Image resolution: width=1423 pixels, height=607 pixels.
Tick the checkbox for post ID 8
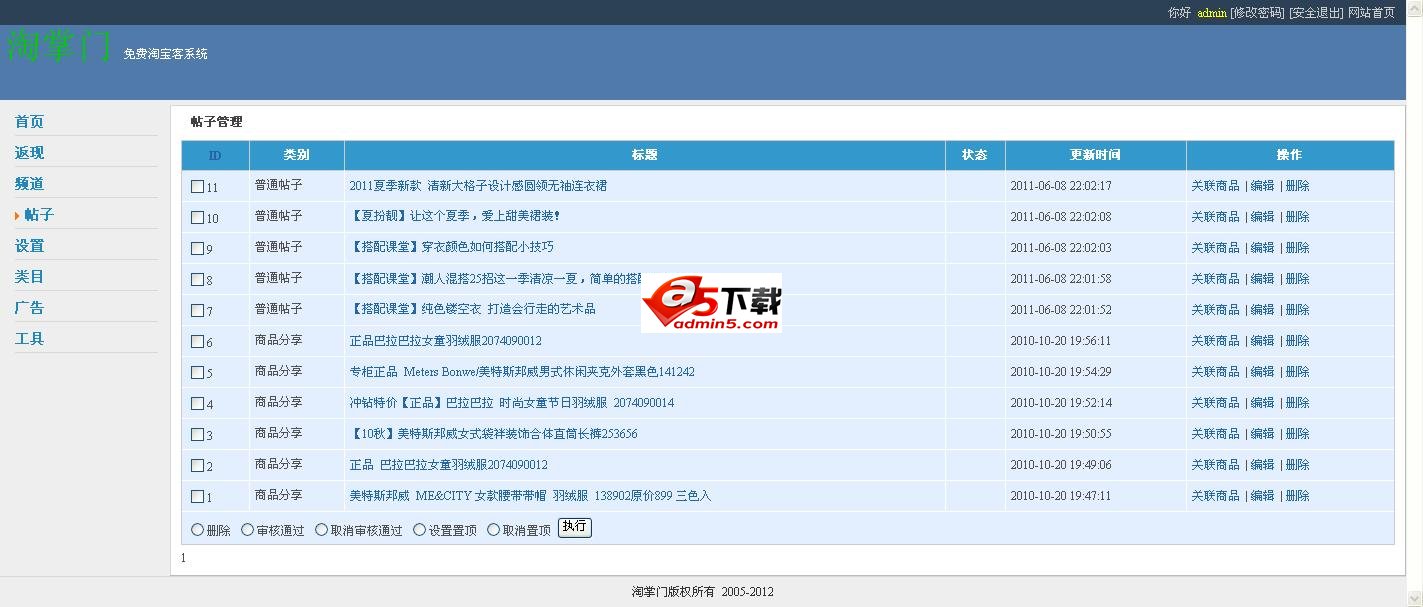[x=197, y=279]
